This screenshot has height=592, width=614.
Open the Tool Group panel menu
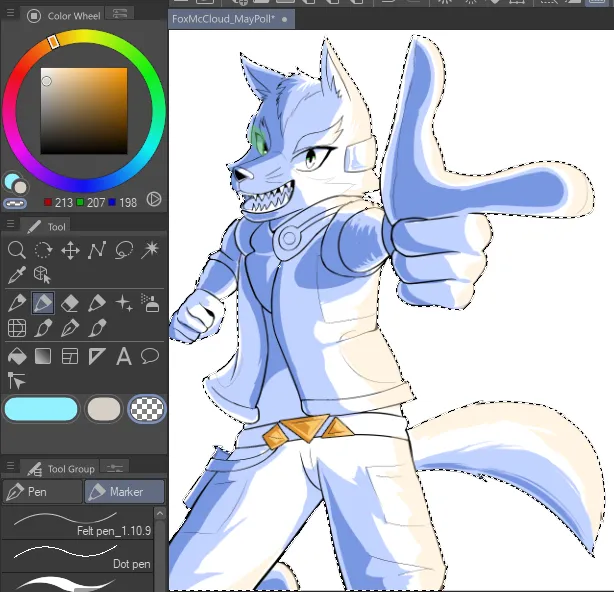pos(11,466)
